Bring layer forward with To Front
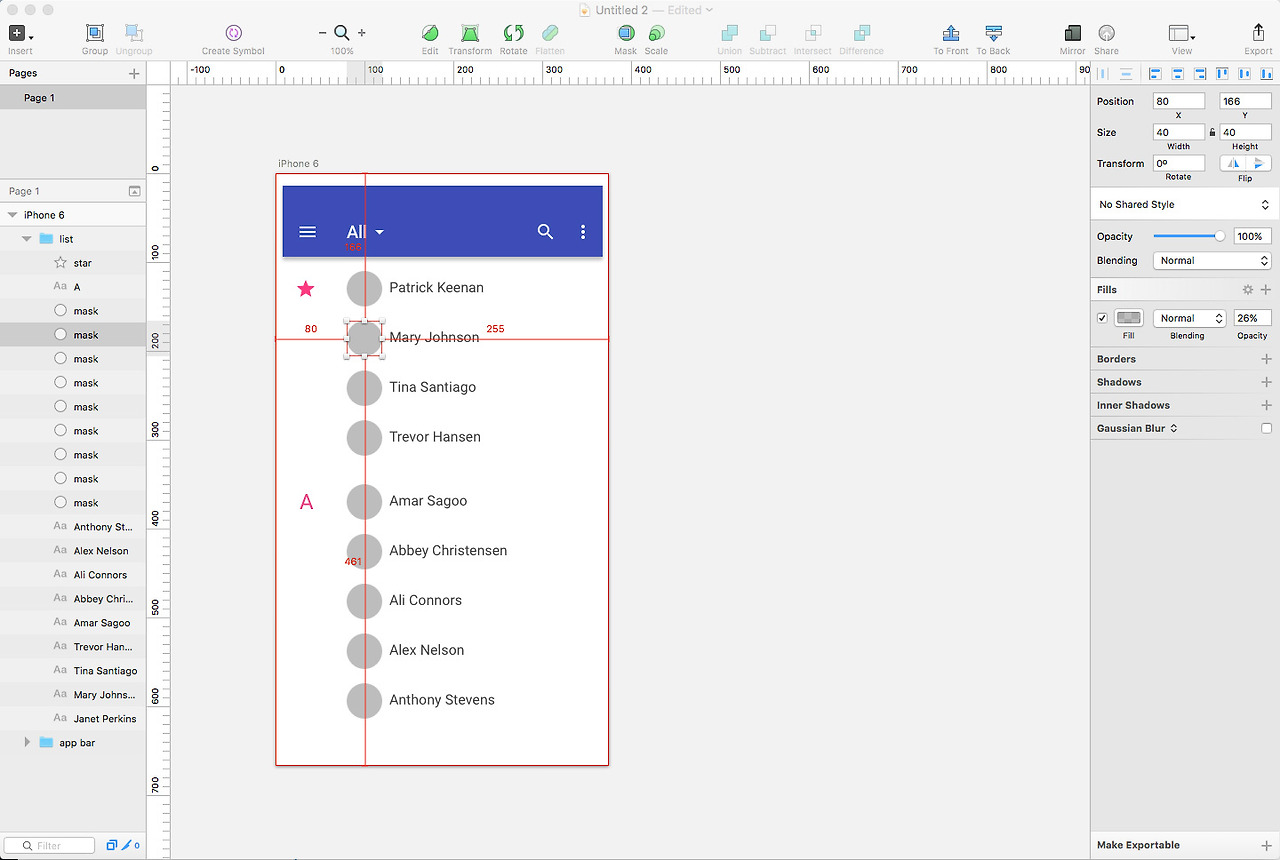The image size is (1280, 860). coord(951,33)
